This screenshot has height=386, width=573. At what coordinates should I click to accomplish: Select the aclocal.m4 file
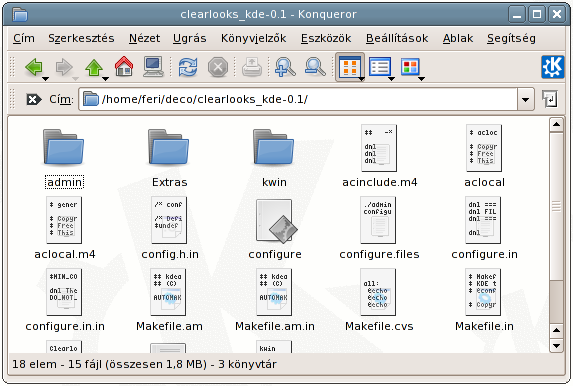click(64, 228)
